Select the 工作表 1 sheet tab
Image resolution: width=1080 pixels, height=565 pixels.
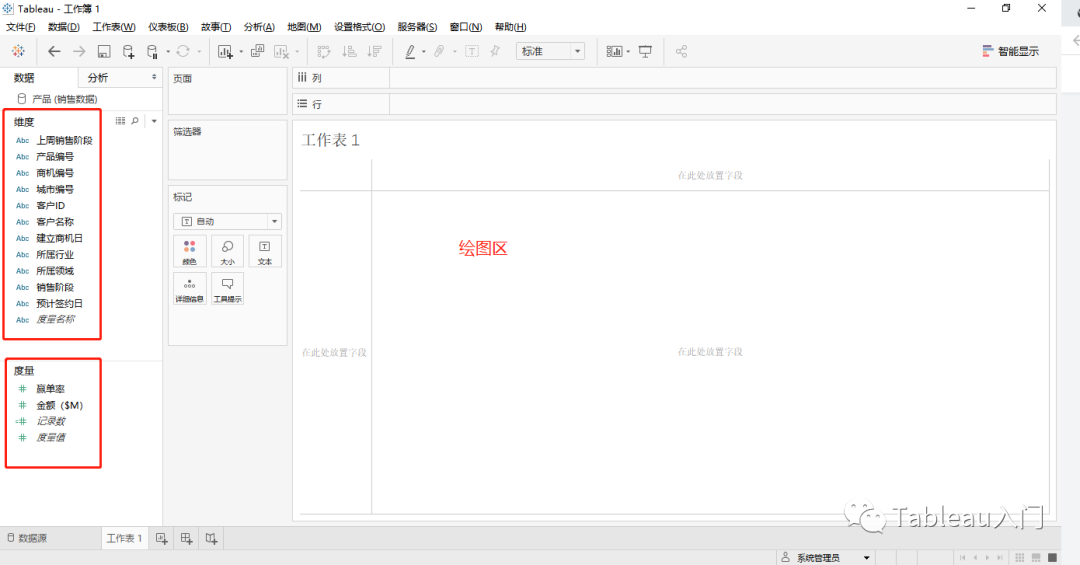(x=124, y=538)
